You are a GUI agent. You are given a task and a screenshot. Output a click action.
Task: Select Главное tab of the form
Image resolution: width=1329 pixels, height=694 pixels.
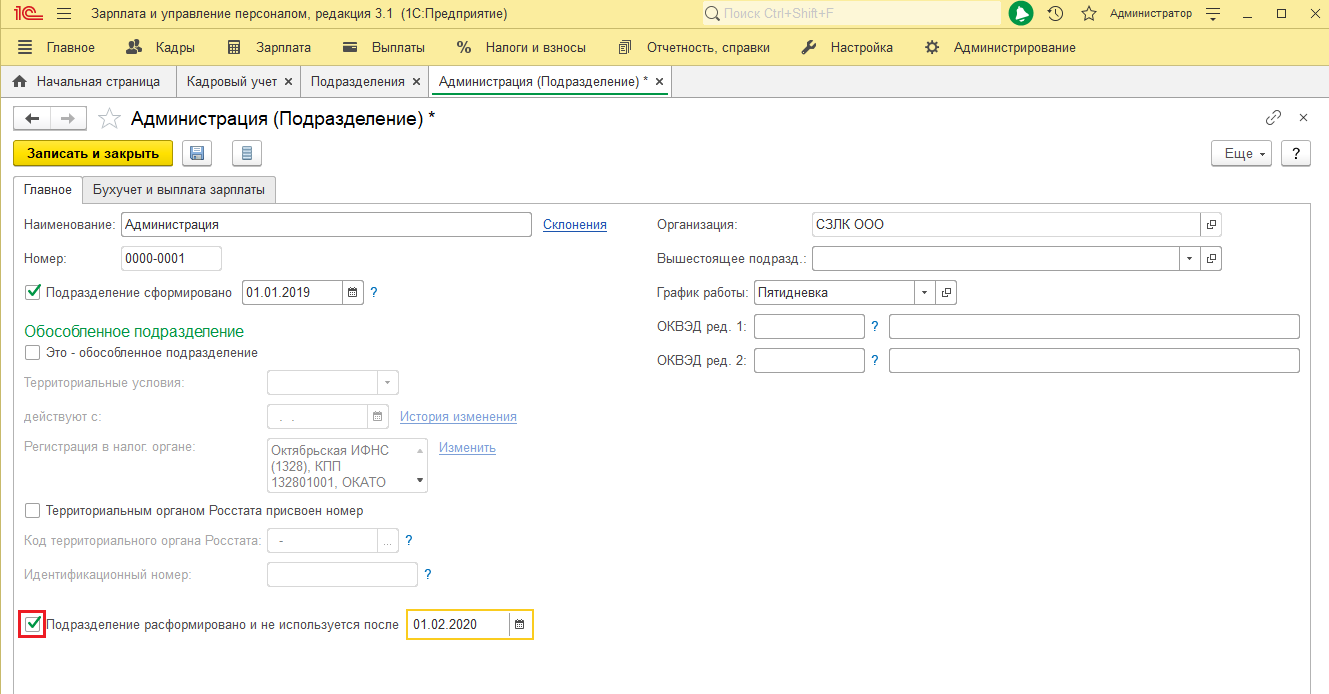coord(48,189)
